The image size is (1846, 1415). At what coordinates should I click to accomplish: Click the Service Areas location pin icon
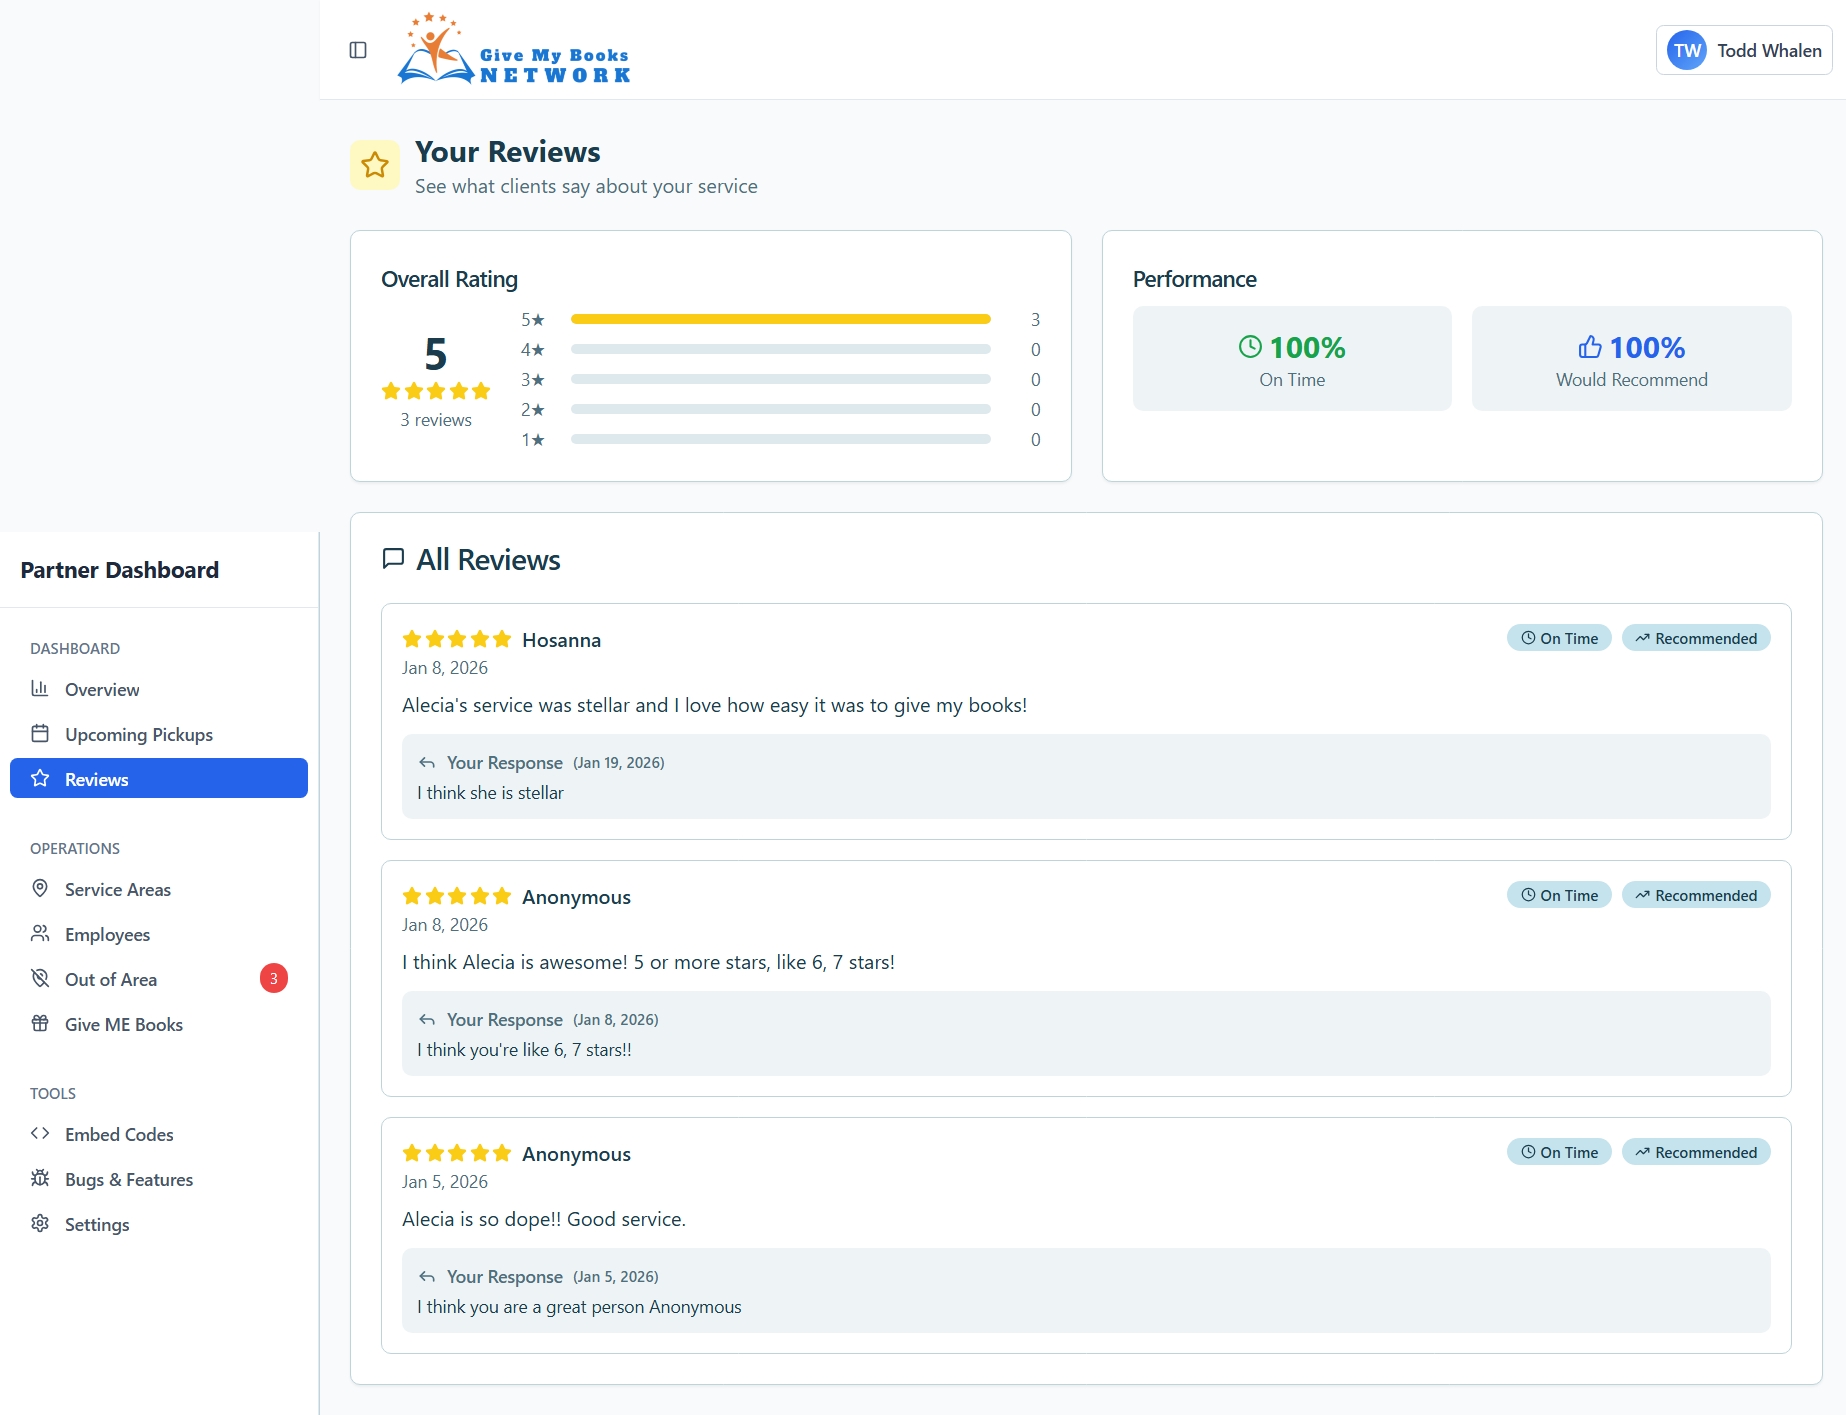[39, 889]
